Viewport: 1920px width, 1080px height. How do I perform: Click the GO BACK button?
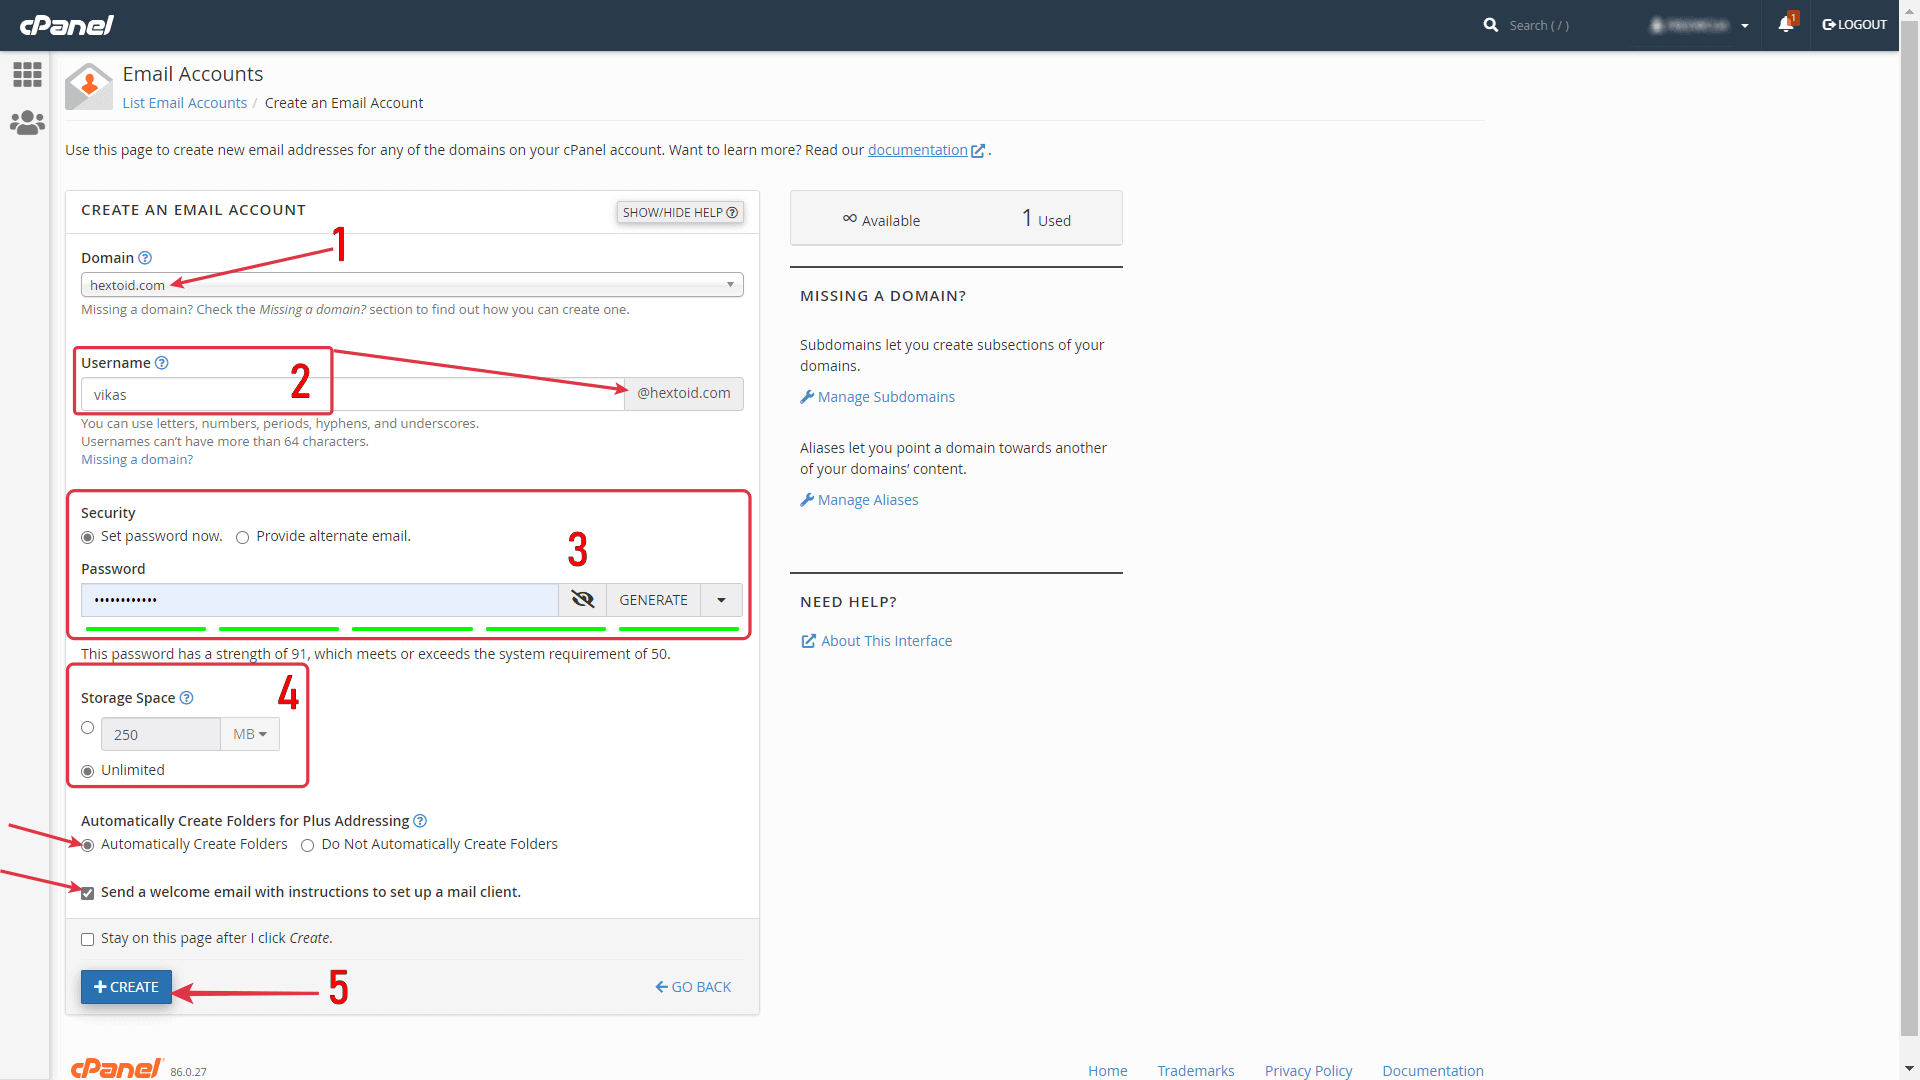(696, 986)
